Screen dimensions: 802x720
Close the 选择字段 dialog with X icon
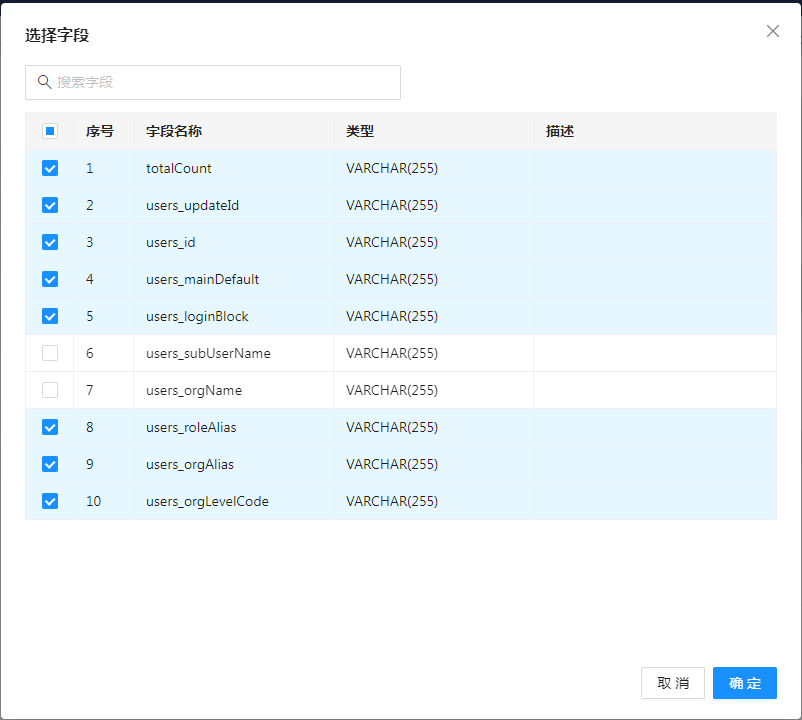(772, 31)
